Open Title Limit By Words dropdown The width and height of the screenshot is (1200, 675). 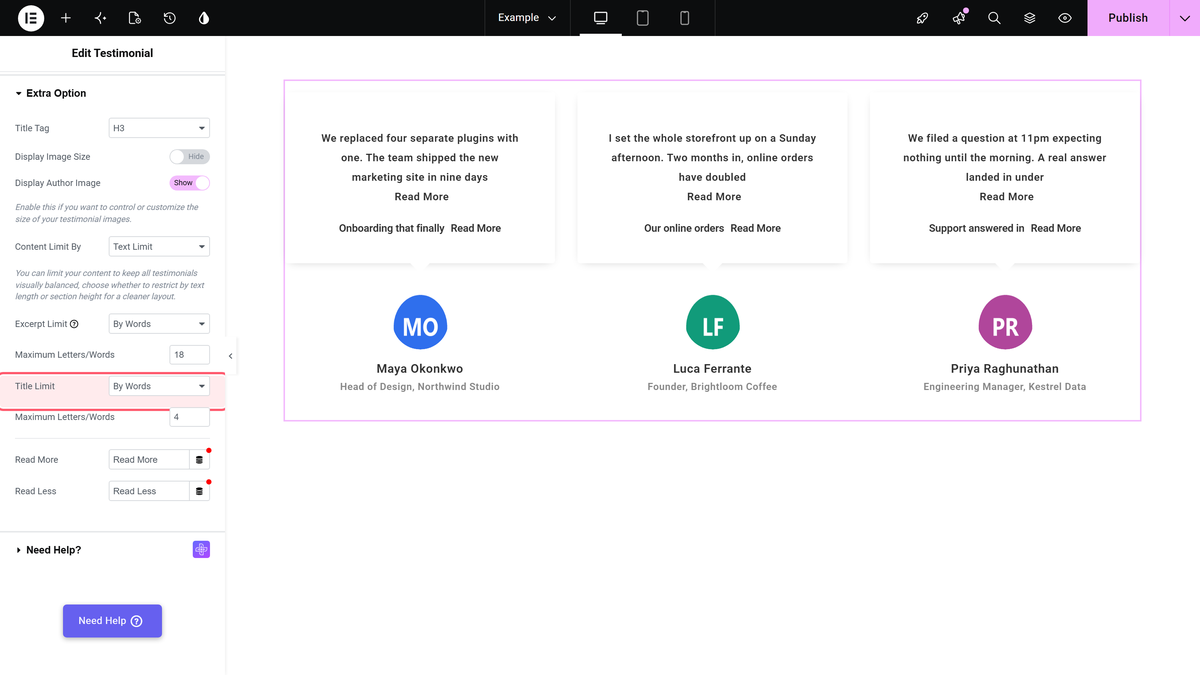tap(159, 386)
